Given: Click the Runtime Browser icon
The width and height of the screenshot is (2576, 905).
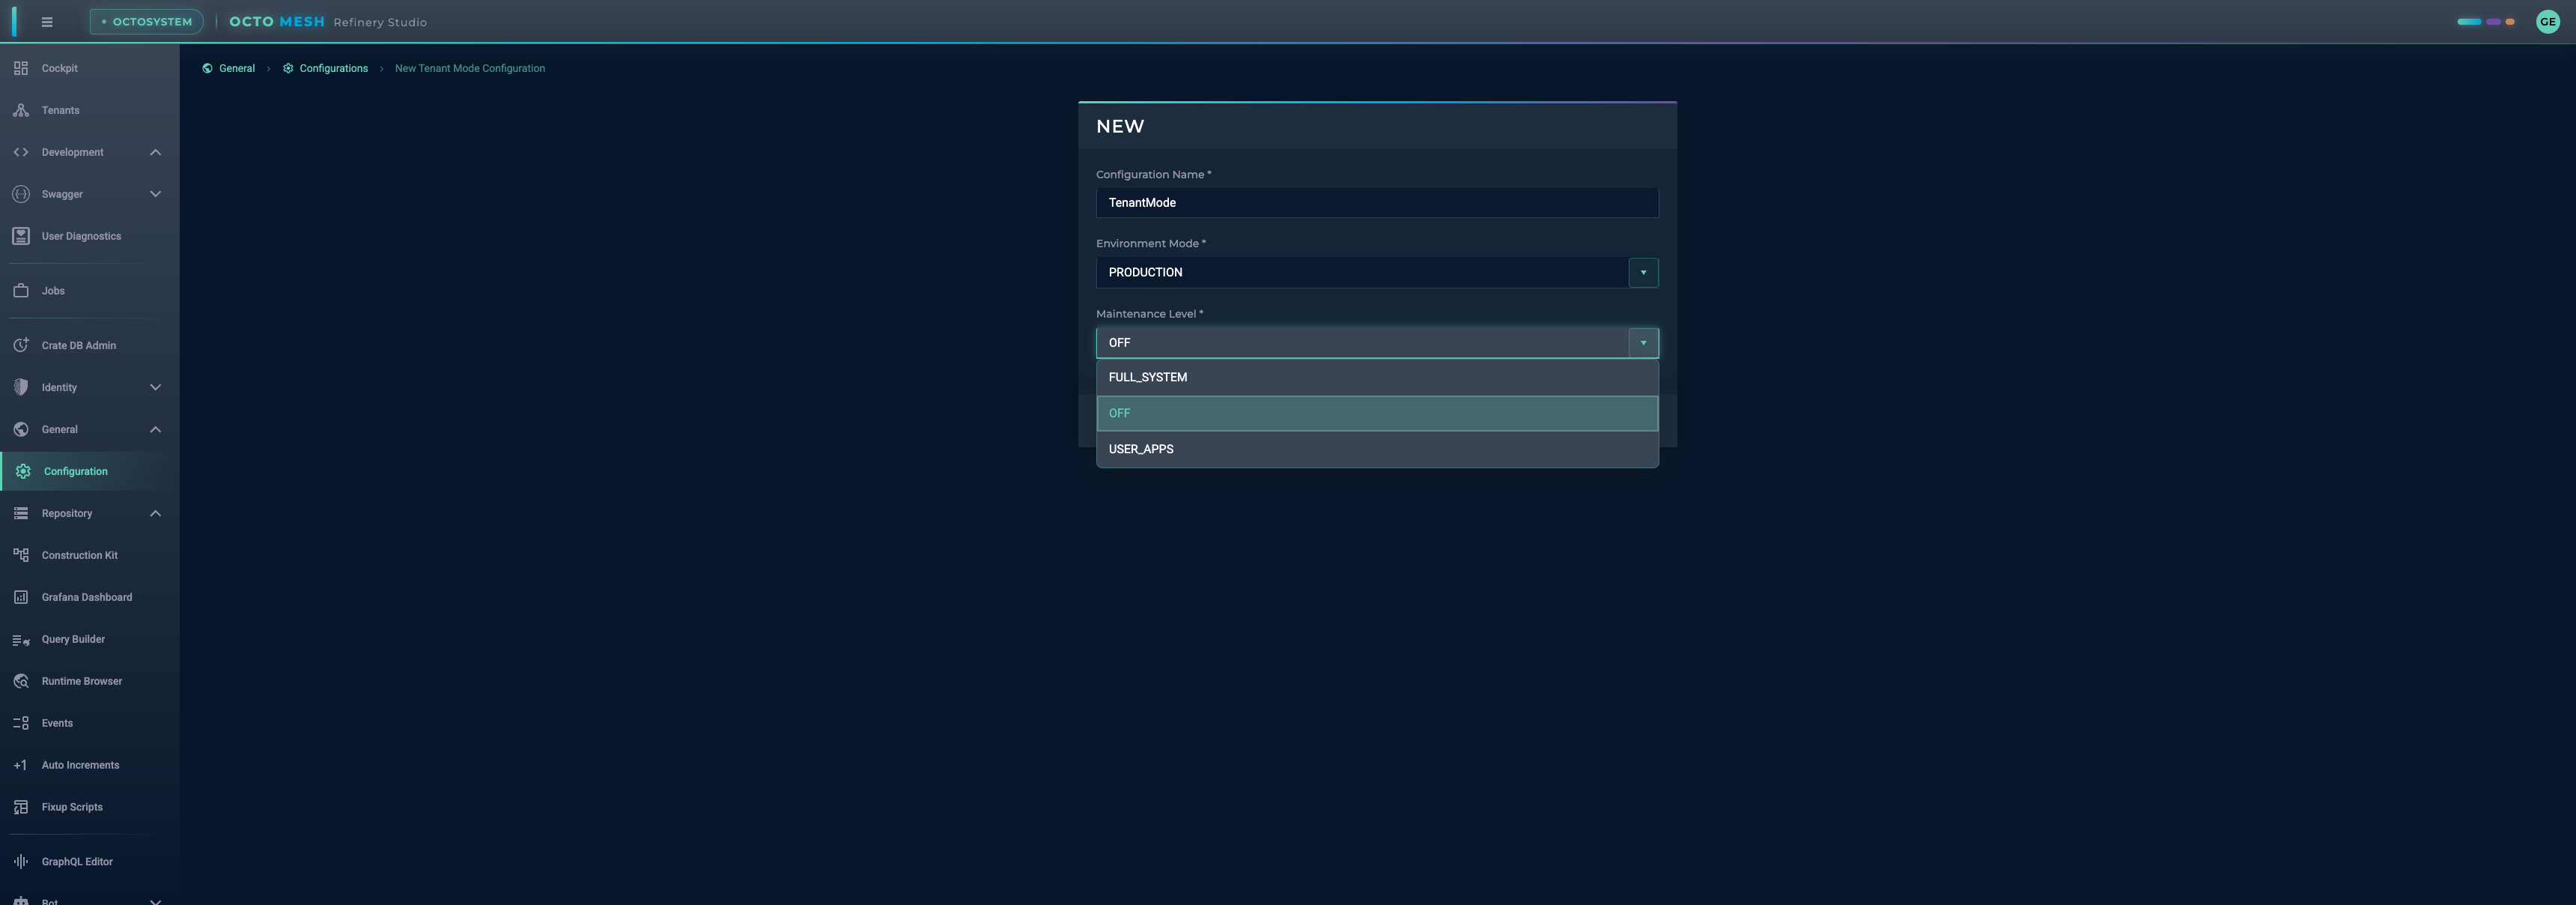Looking at the screenshot, I should (x=21, y=681).
